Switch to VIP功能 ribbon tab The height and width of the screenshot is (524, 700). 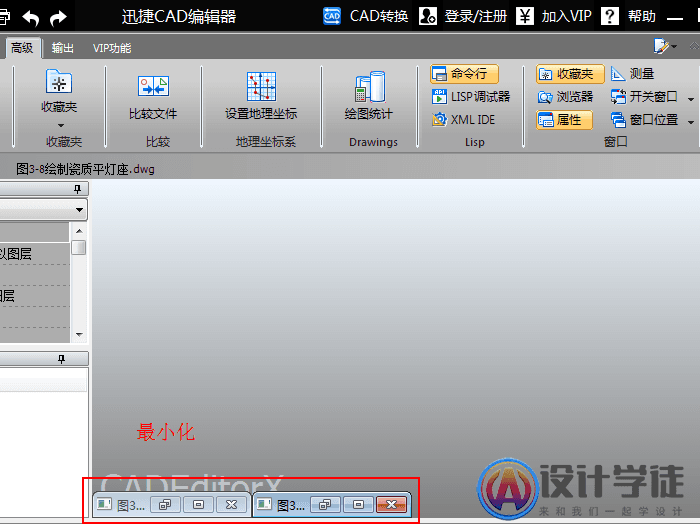[112, 48]
